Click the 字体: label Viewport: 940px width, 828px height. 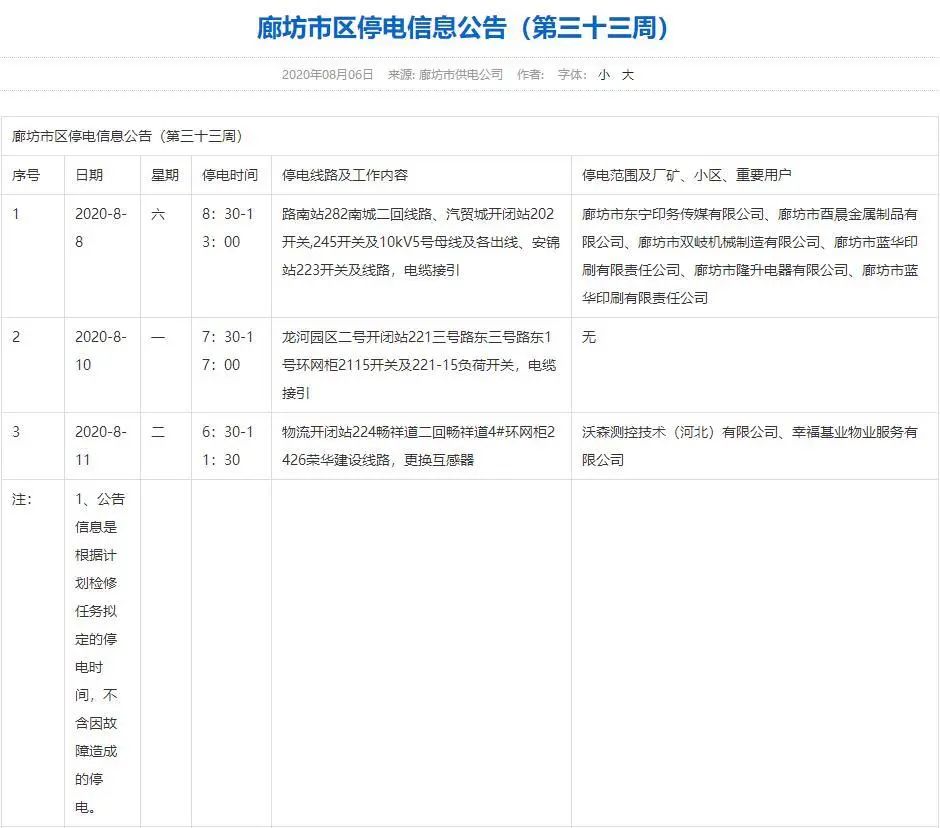click(x=572, y=74)
